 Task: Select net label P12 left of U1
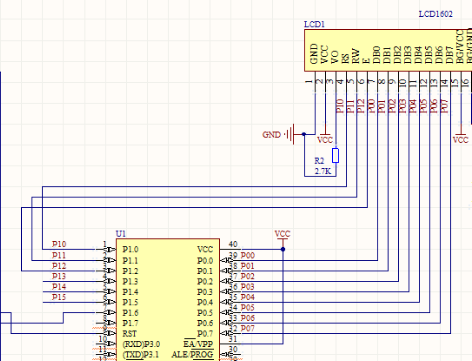[x=59, y=266]
